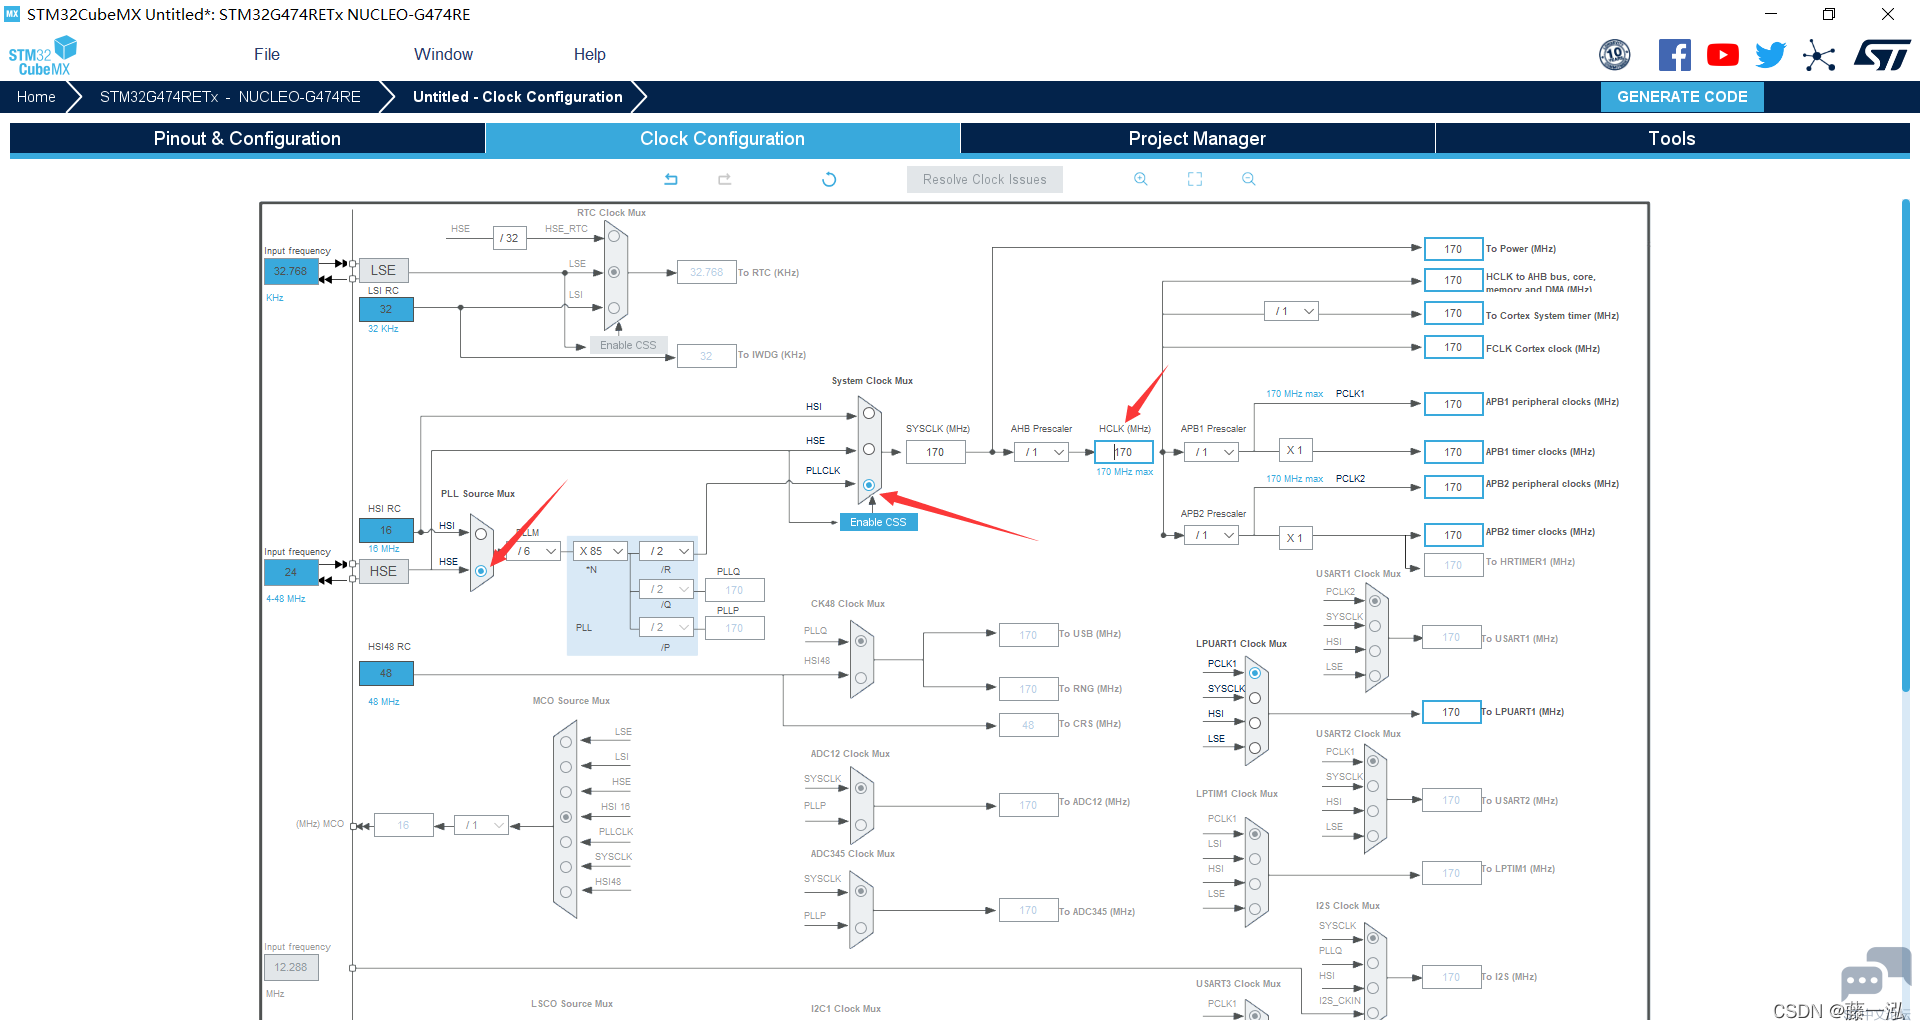Screen dimensions: 1920x1030
Task: Select HSE as PLL source
Action: (x=481, y=571)
